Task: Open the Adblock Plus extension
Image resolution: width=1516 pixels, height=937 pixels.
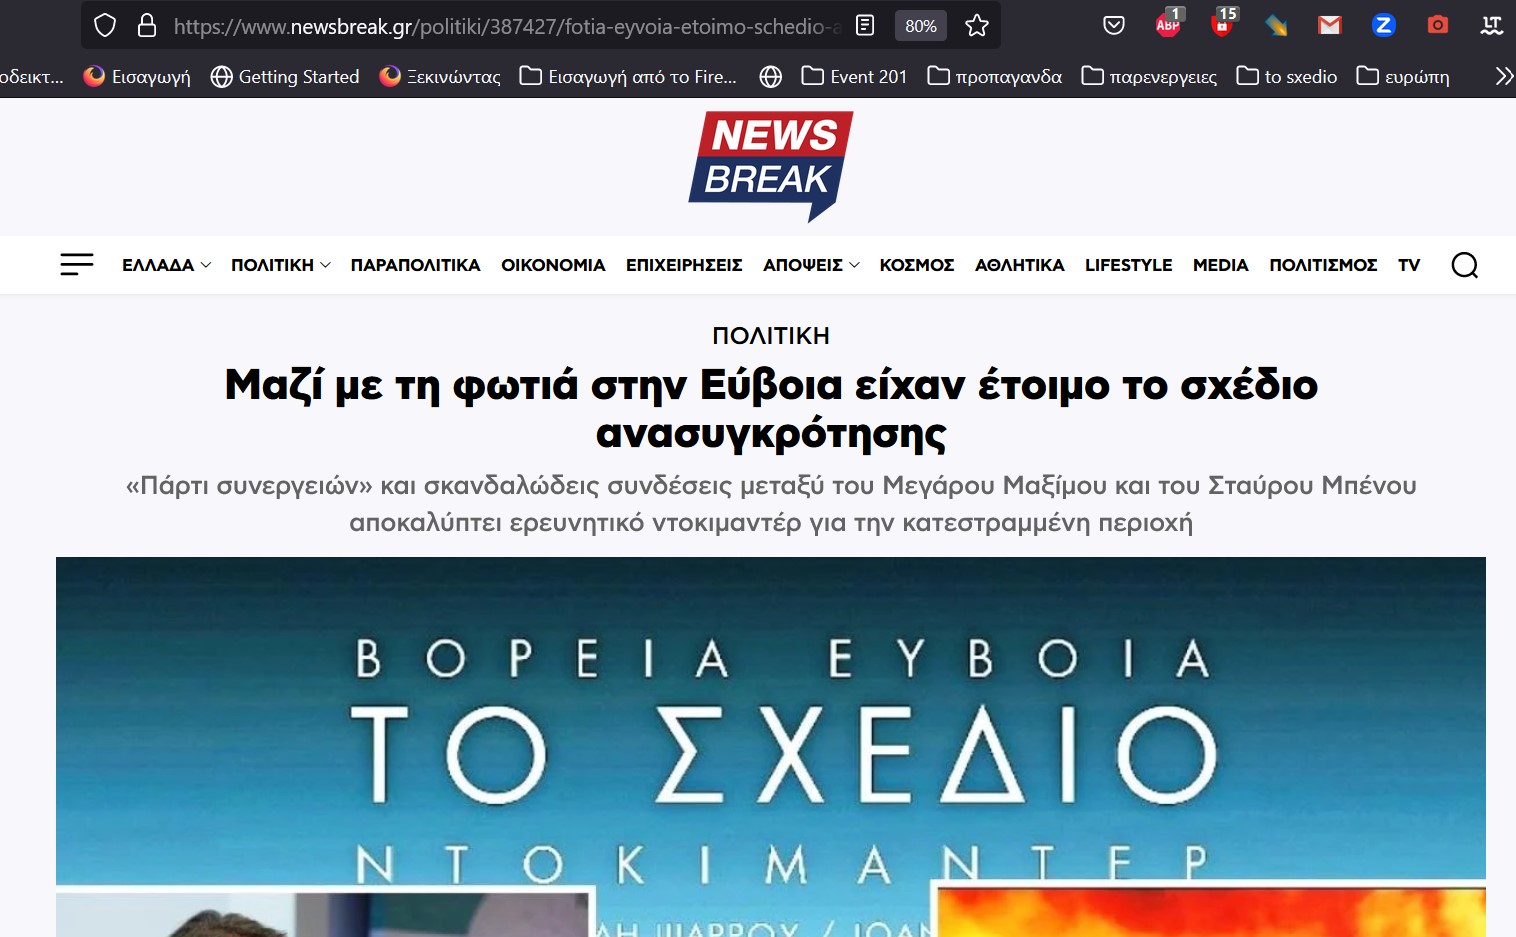Action: click(x=1168, y=25)
